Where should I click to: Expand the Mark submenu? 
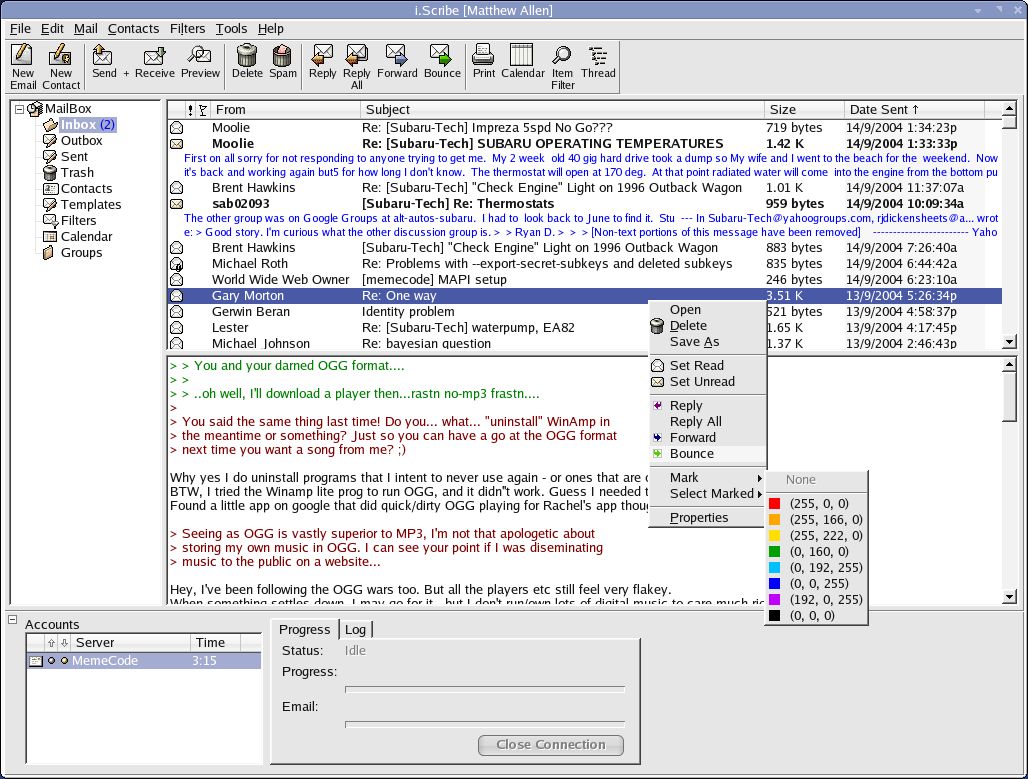coord(683,477)
